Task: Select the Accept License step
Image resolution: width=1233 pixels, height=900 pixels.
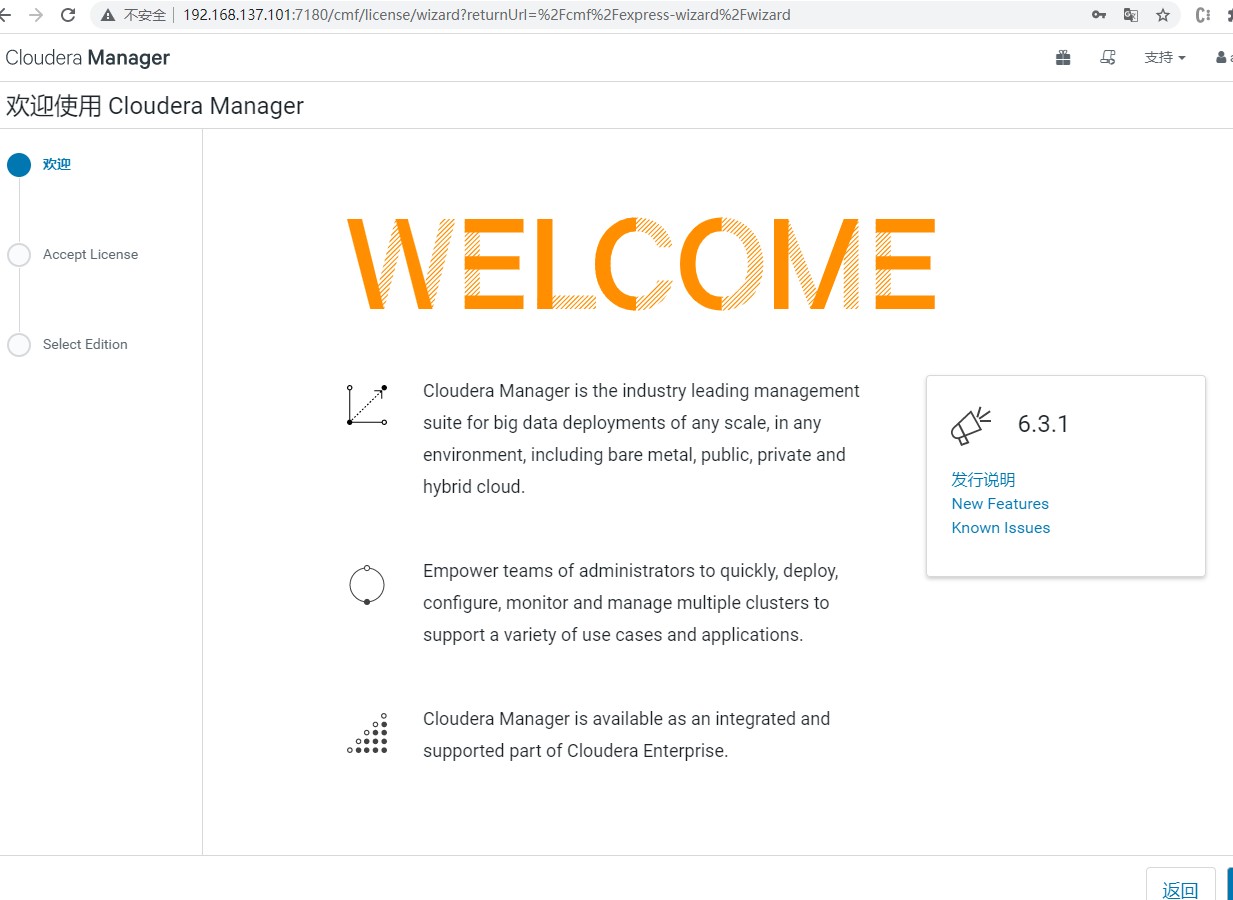Action: 90,254
